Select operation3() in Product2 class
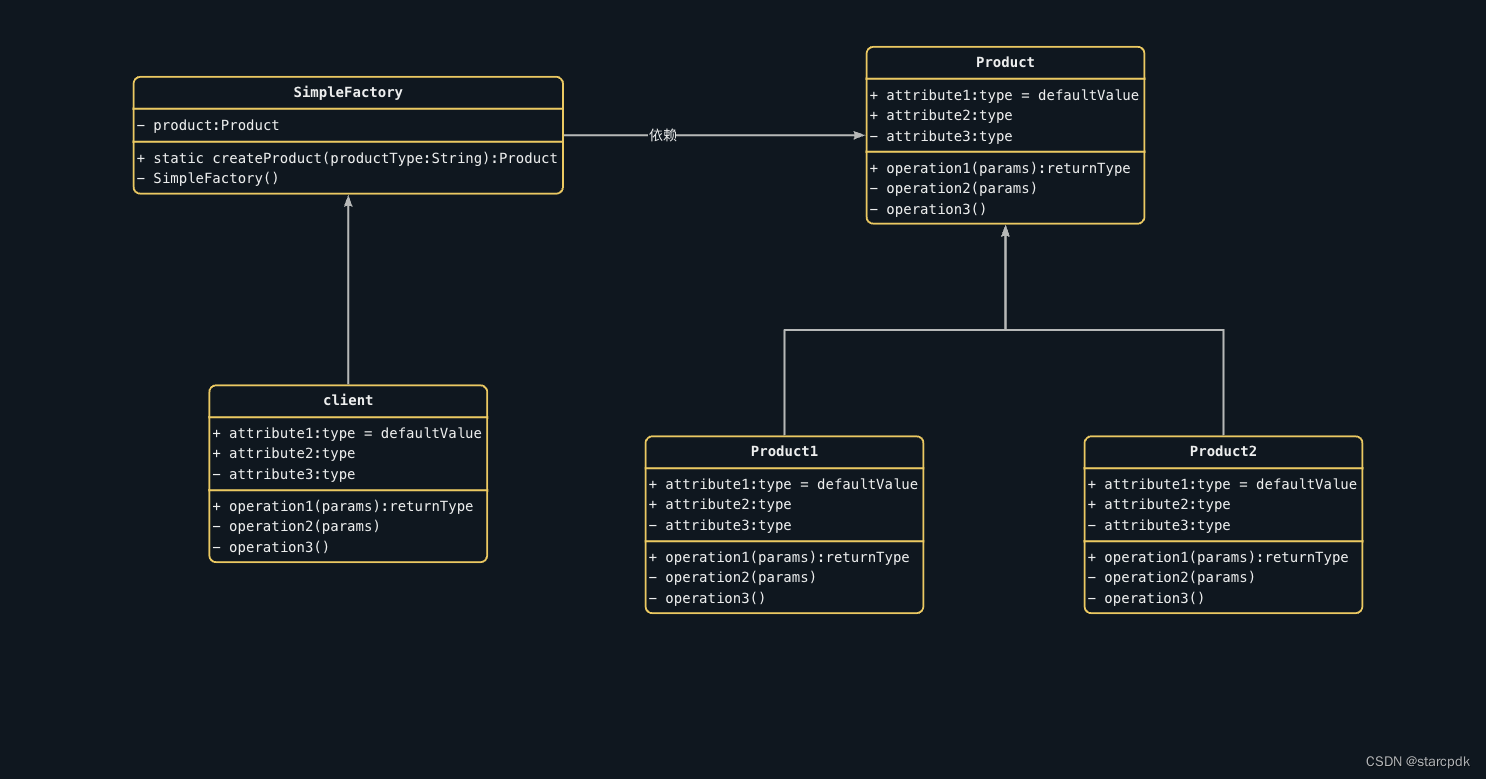Image resolution: width=1486 pixels, height=779 pixels. [x=1146, y=598]
